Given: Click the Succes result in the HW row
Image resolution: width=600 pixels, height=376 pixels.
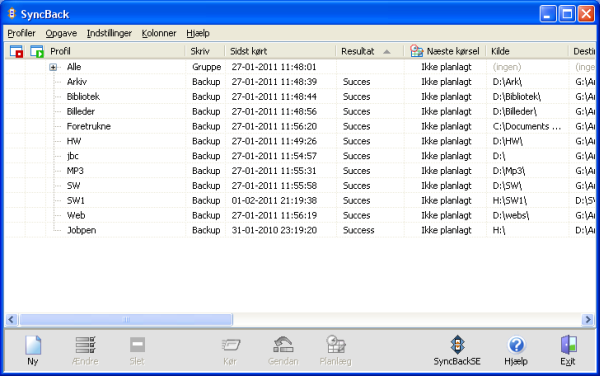Looking at the screenshot, I should tap(357, 141).
